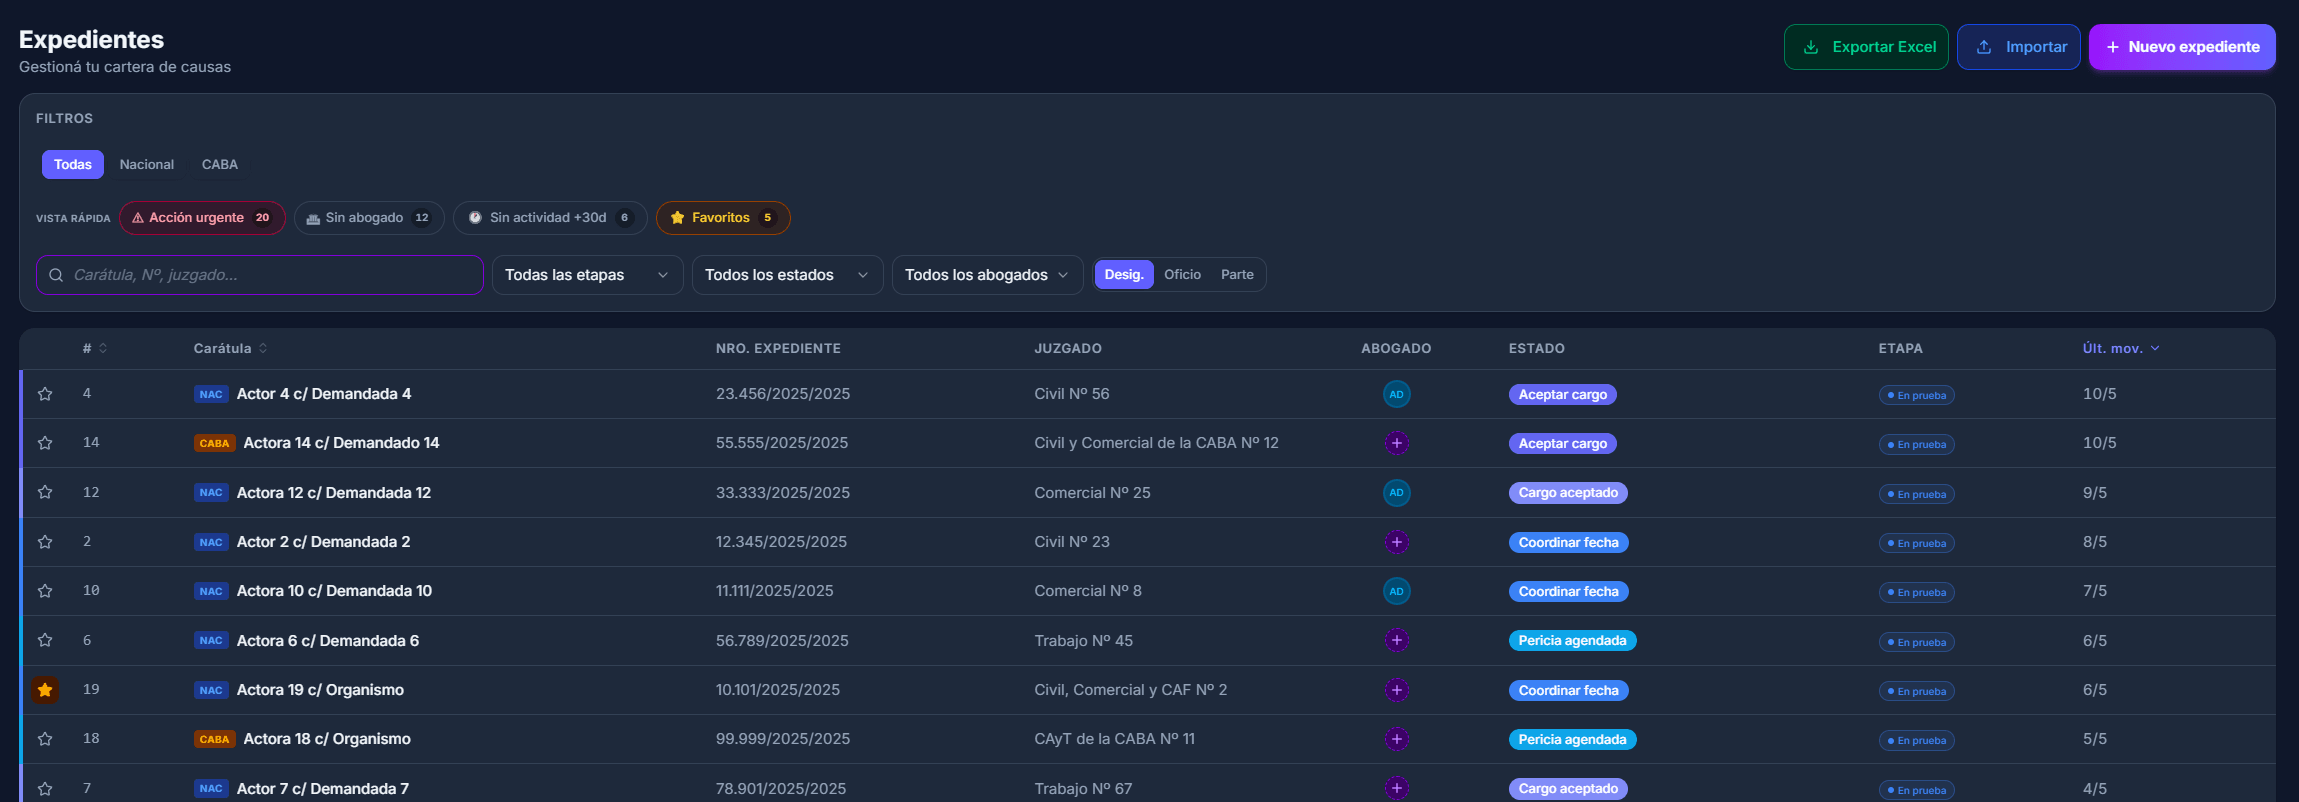Click the search magnifier icon
Screen dimensions: 2299x802
click(x=56, y=275)
